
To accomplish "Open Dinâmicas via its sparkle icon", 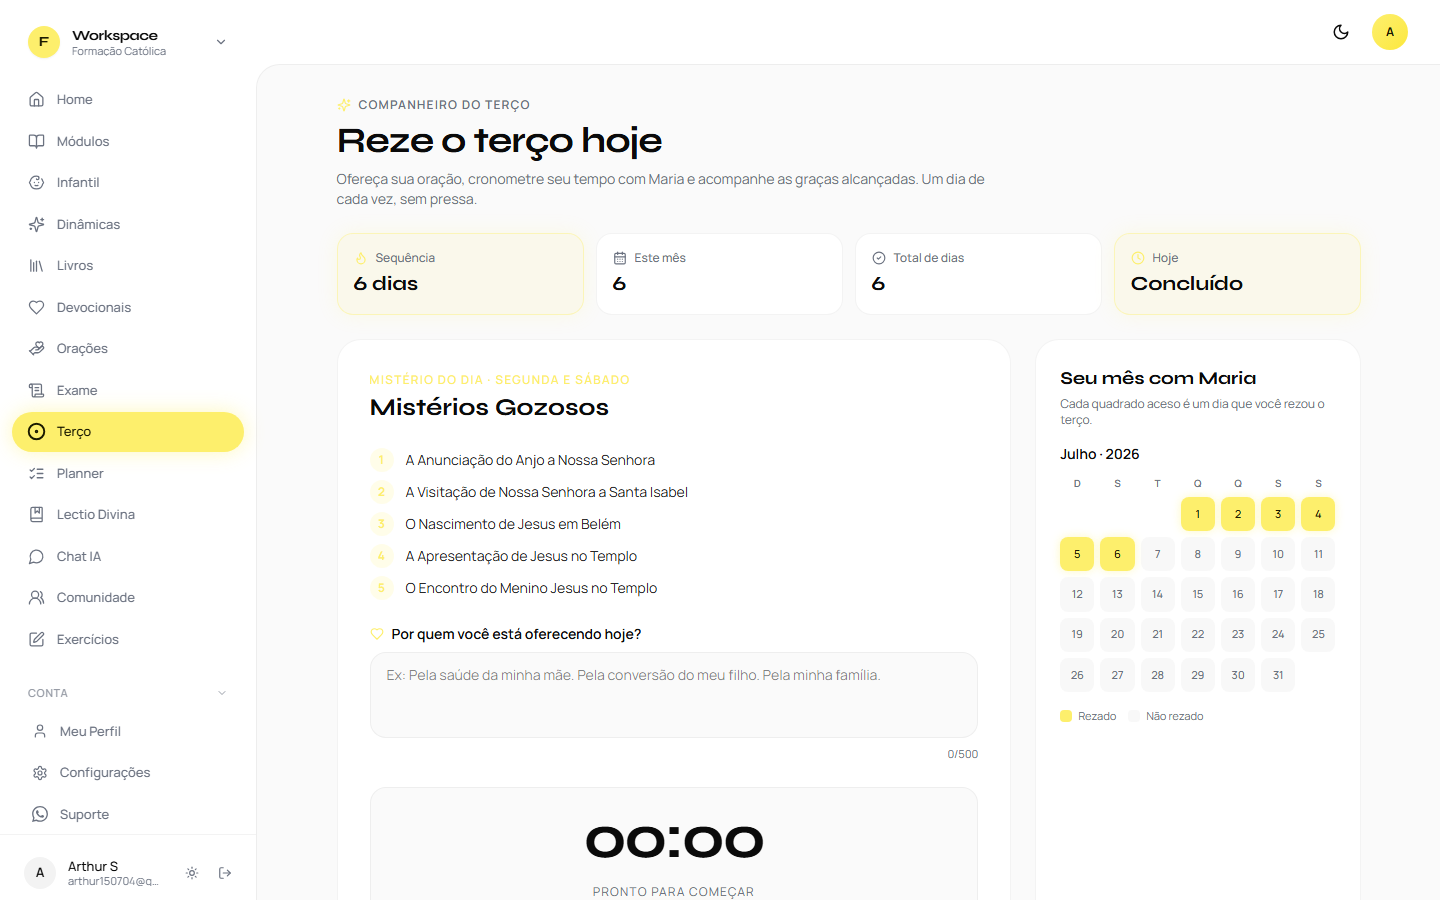I will pos(37,224).
